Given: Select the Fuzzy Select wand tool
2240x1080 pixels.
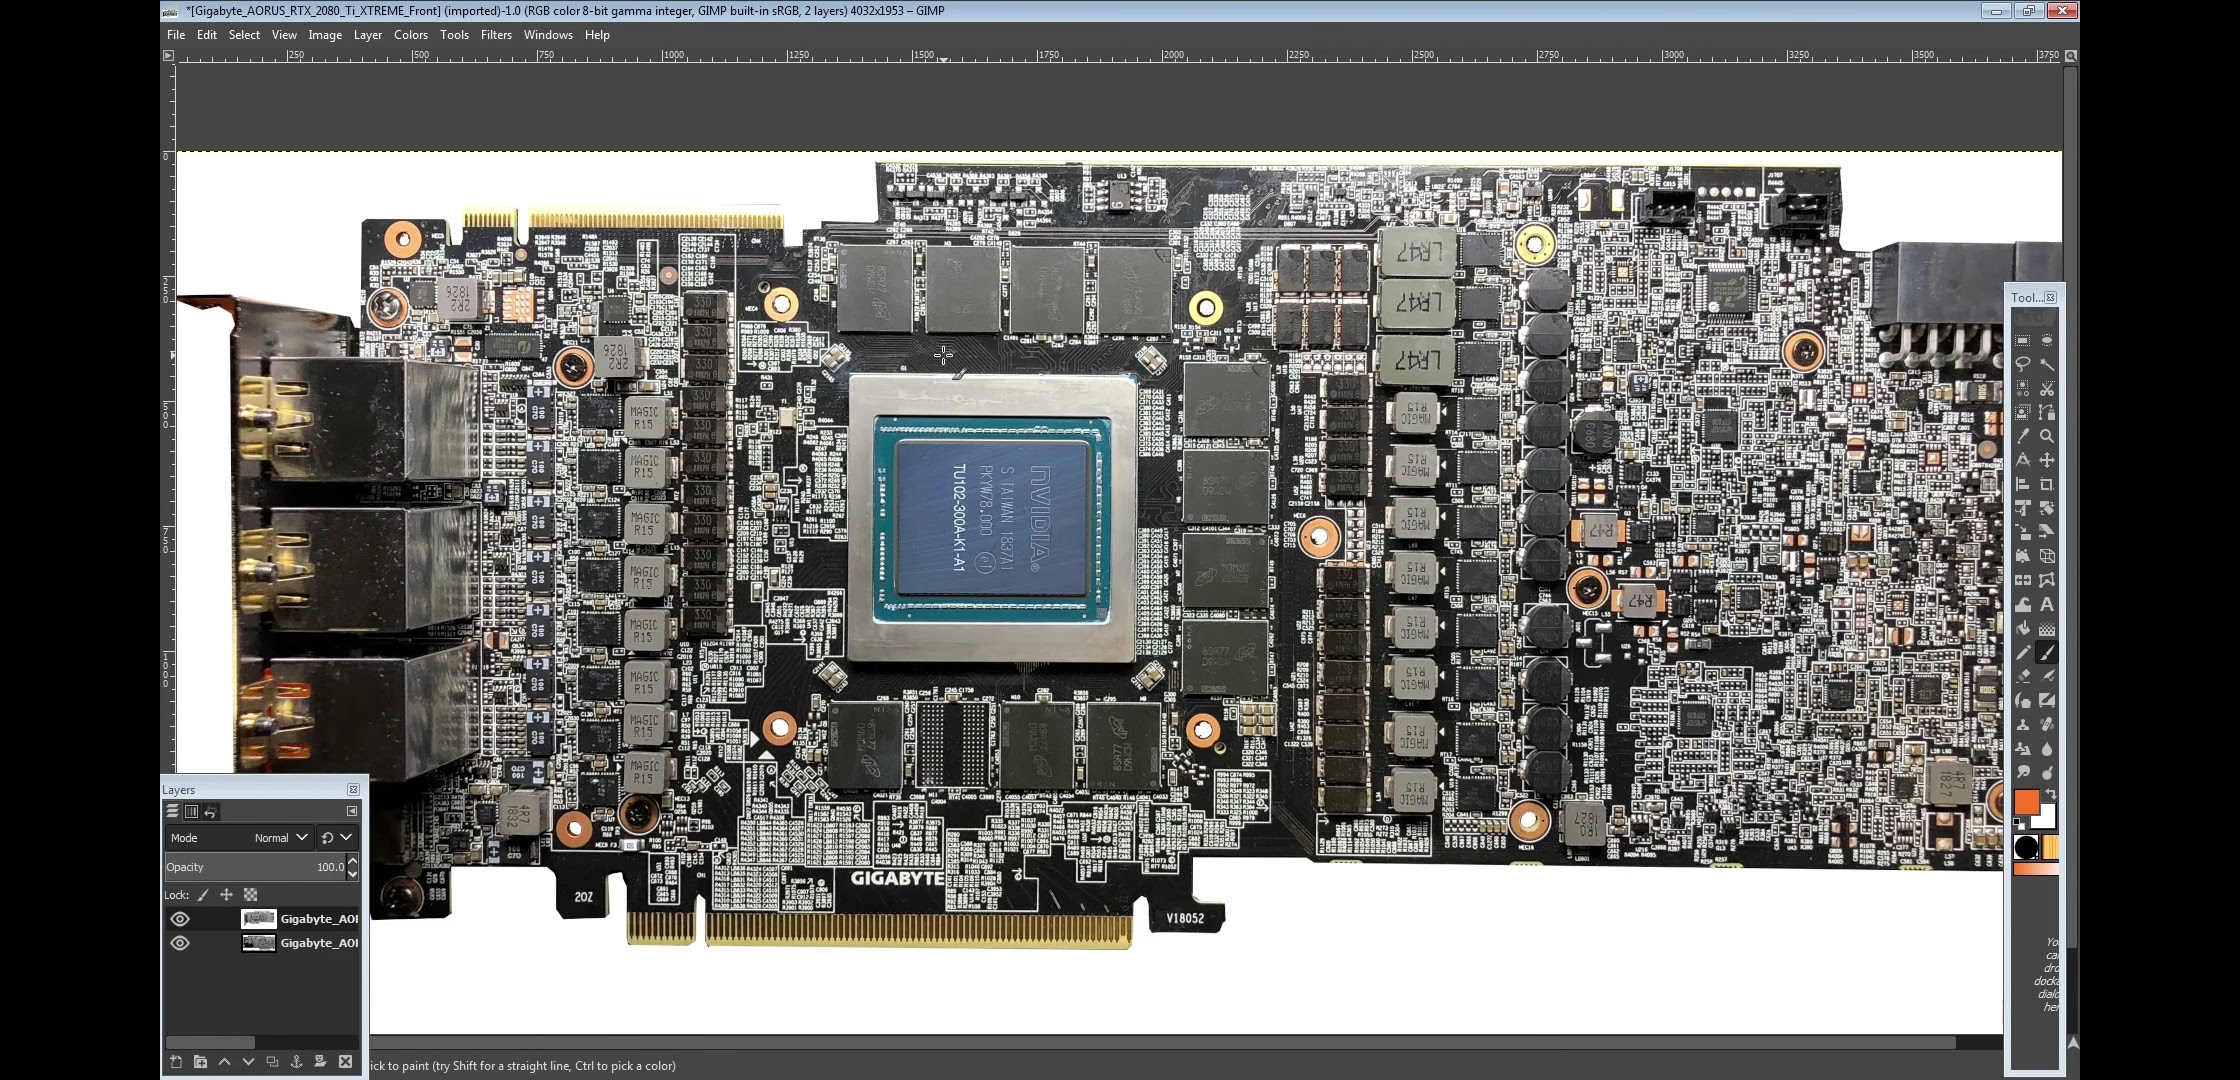Looking at the screenshot, I should pyautogui.click(x=2046, y=364).
